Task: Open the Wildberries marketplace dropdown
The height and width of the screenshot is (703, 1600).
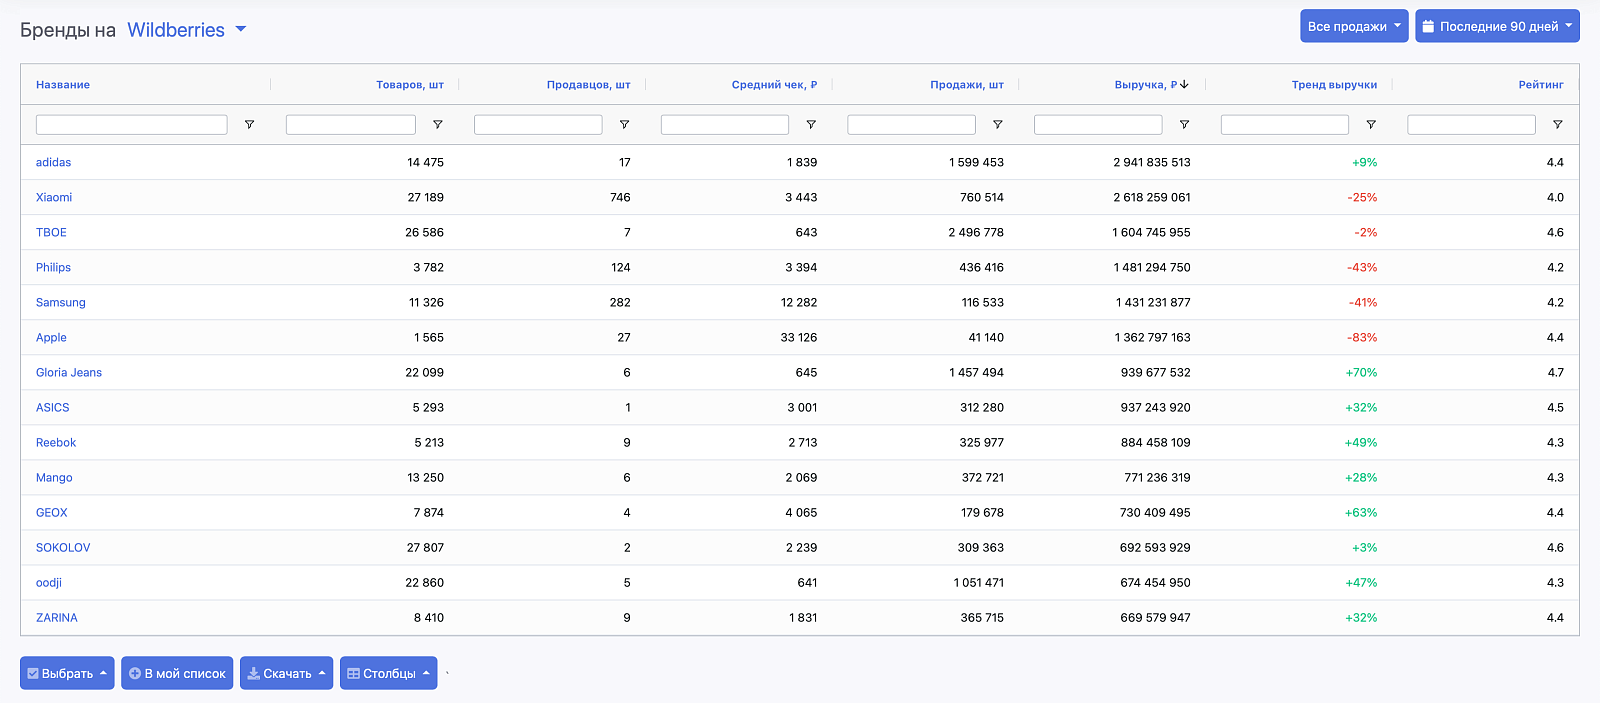Action: pyautogui.click(x=187, y=30)
